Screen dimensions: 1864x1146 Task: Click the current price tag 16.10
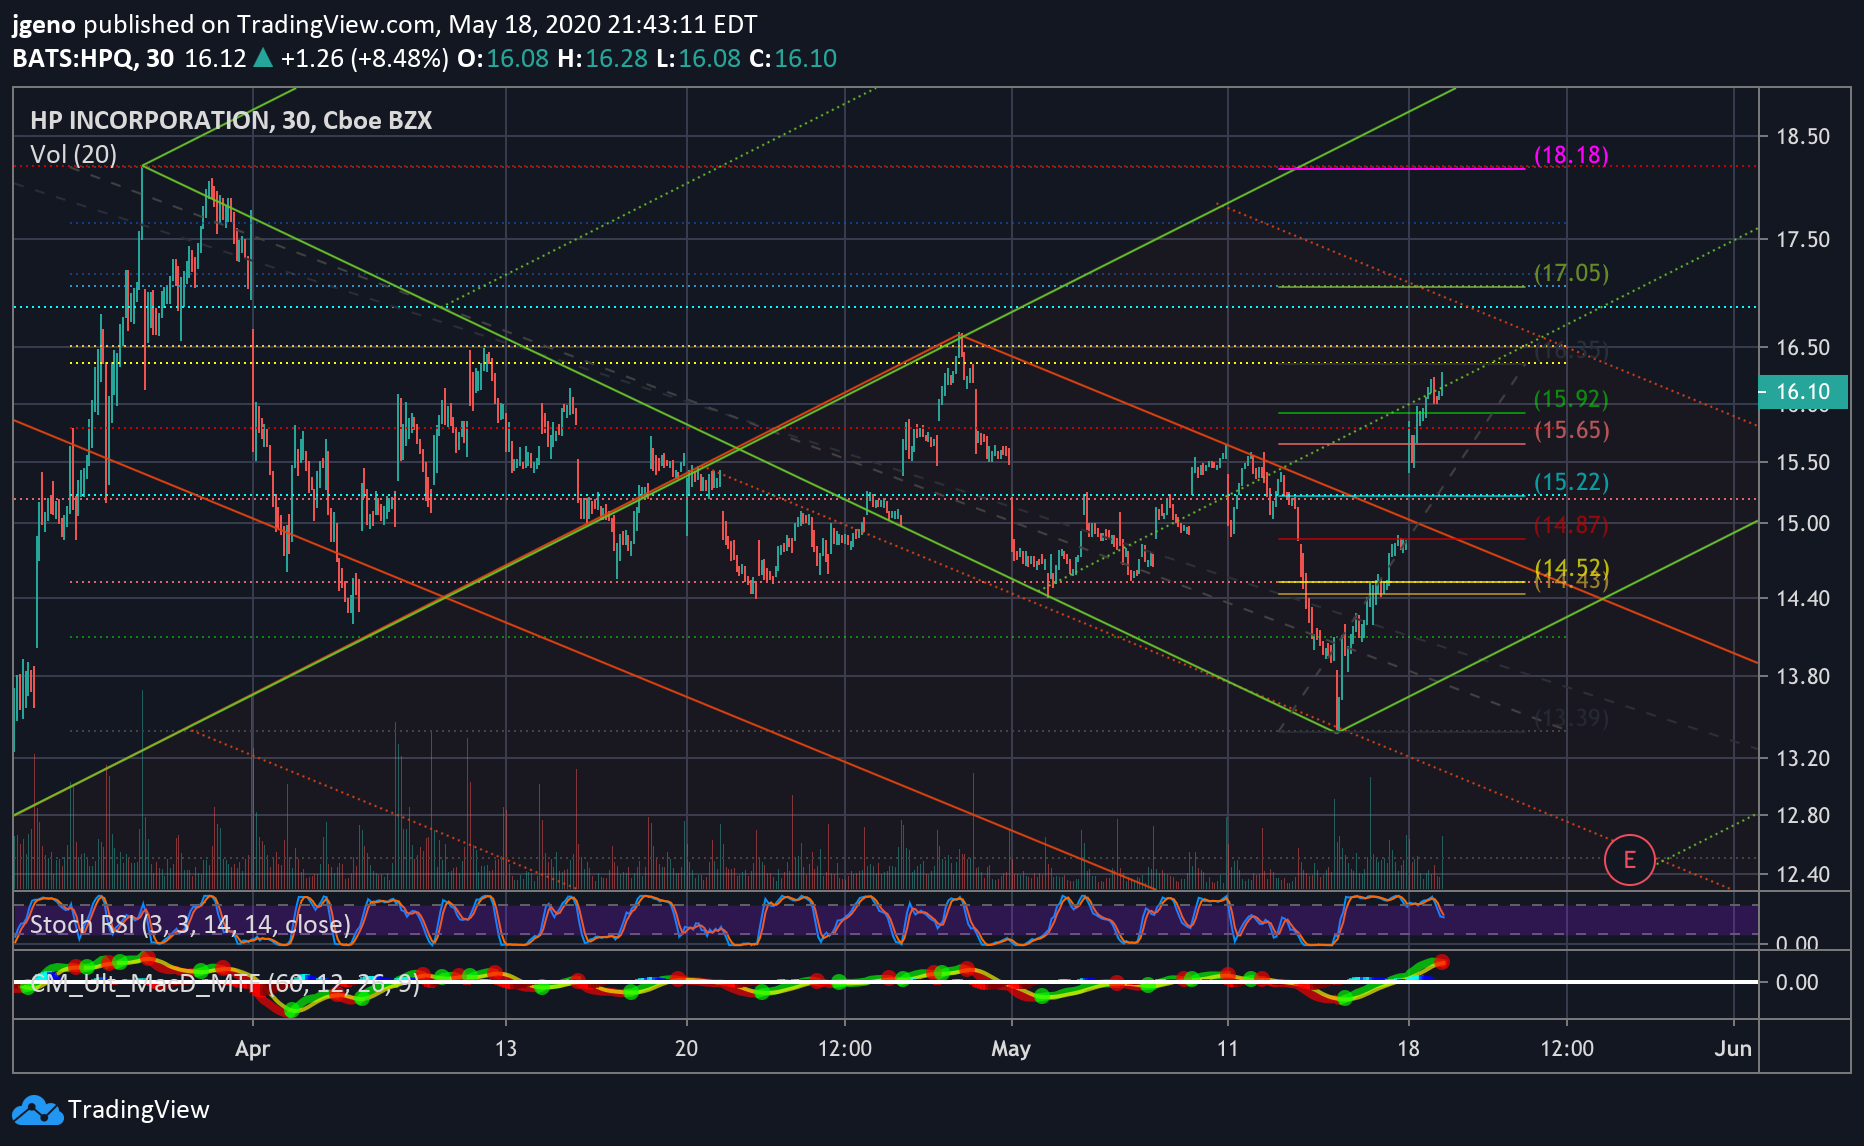coord(1803,392)
